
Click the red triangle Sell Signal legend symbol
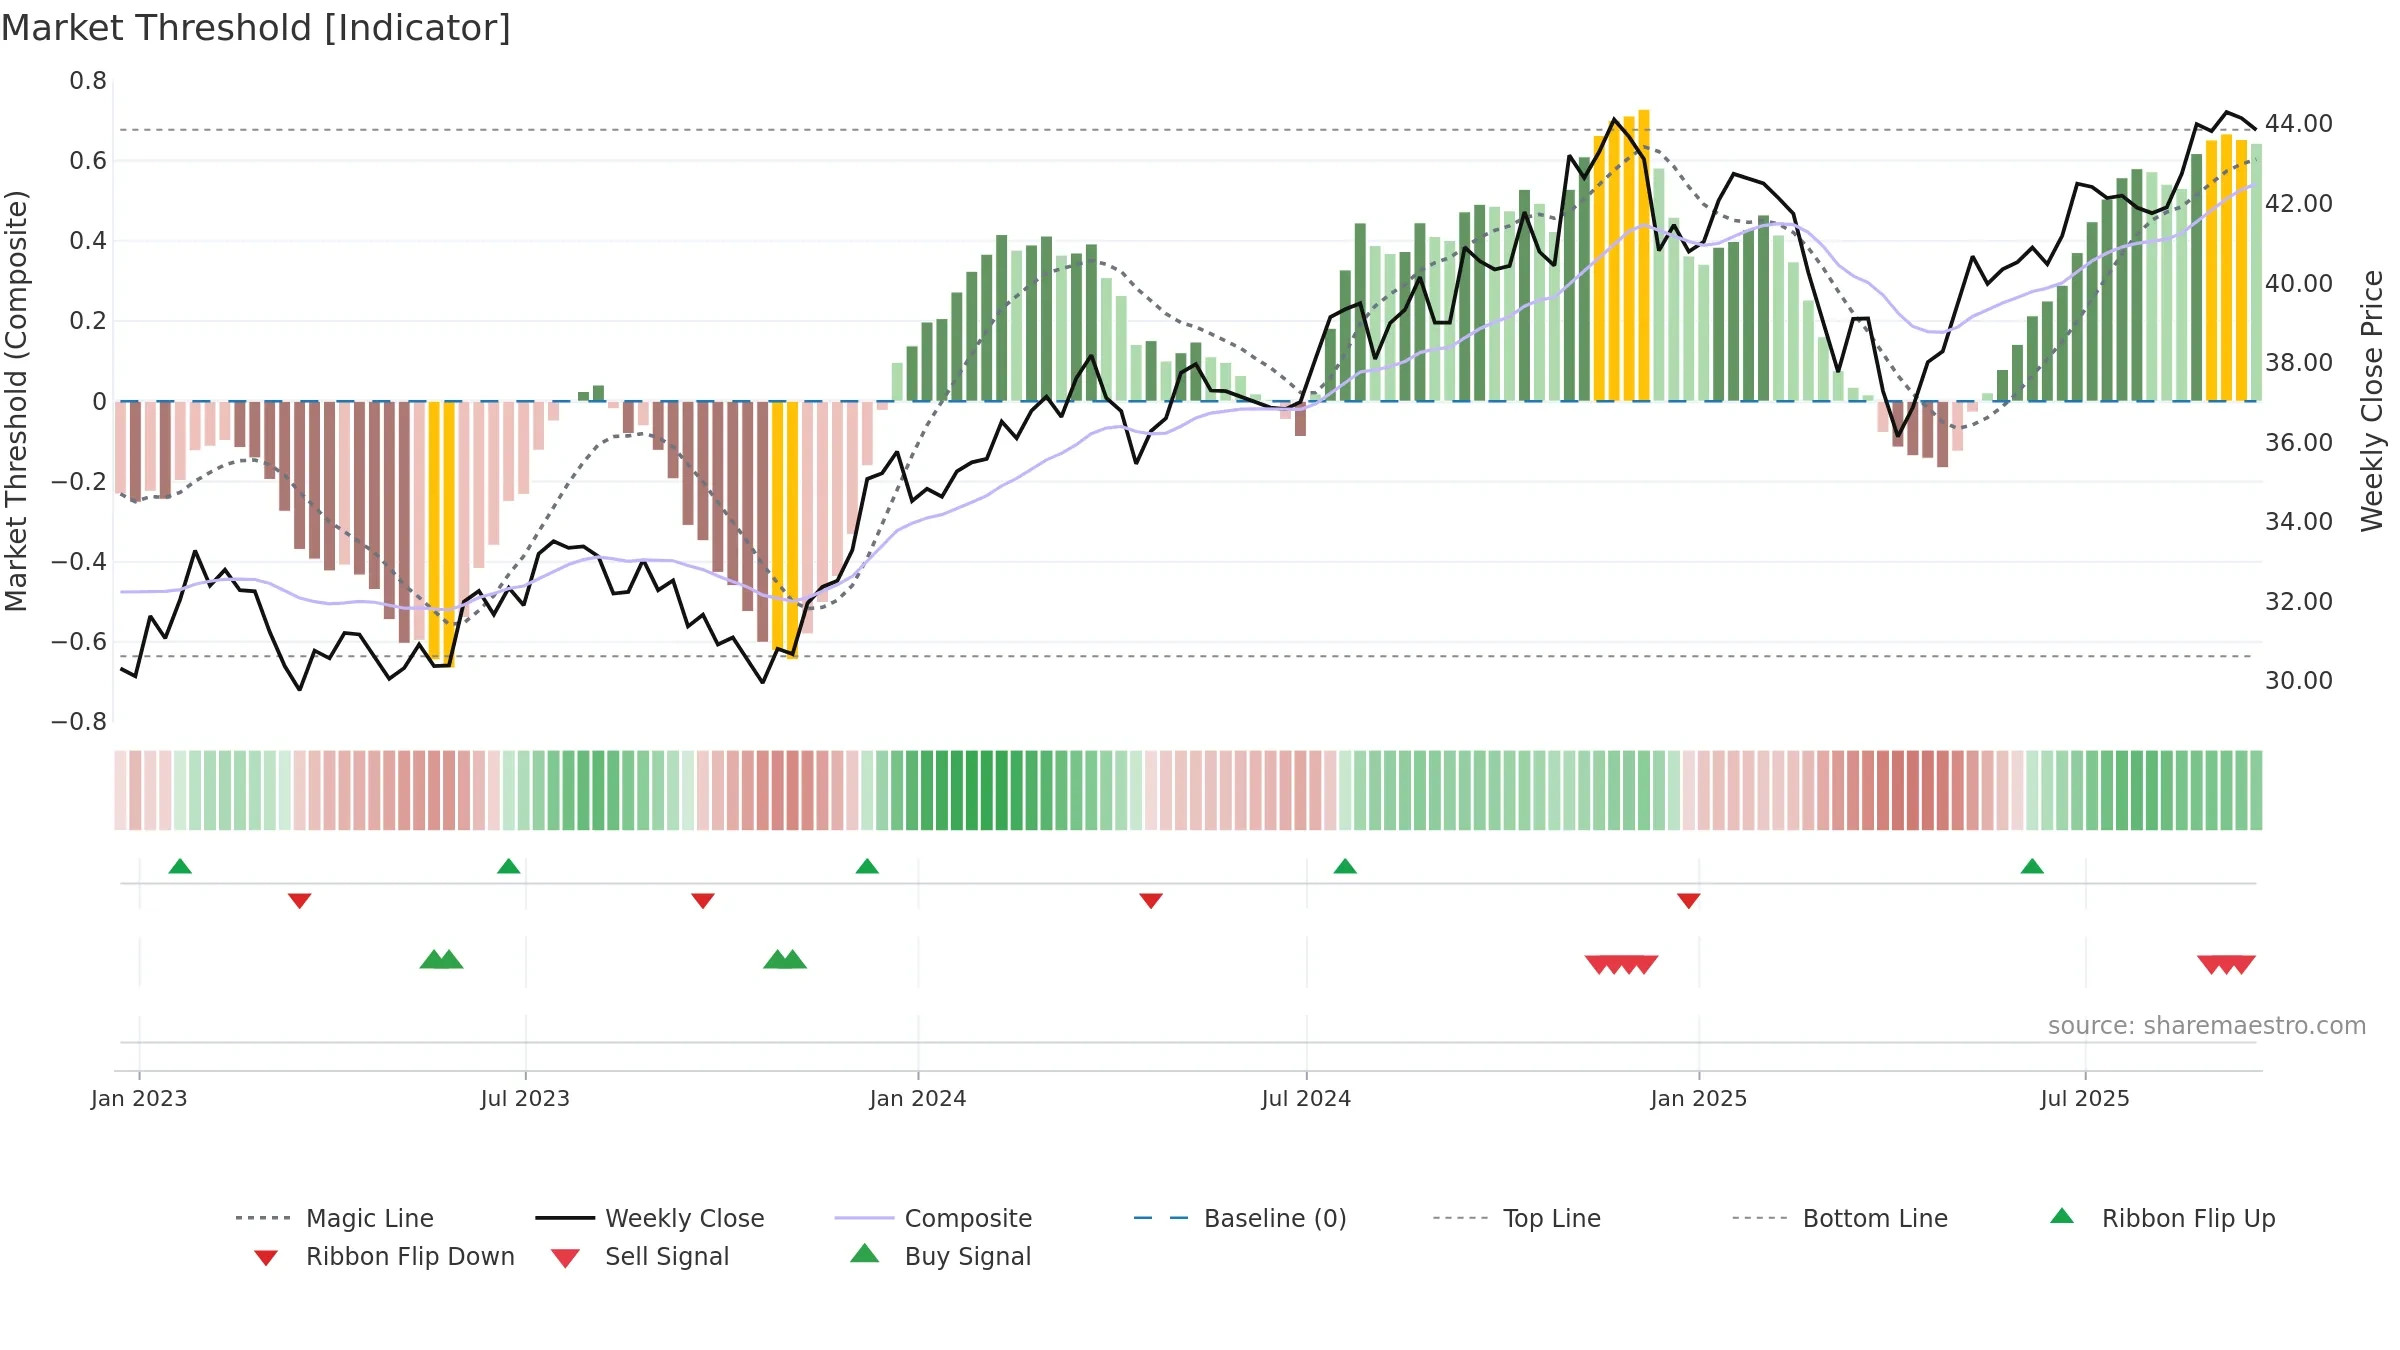tap(565, 1258)
